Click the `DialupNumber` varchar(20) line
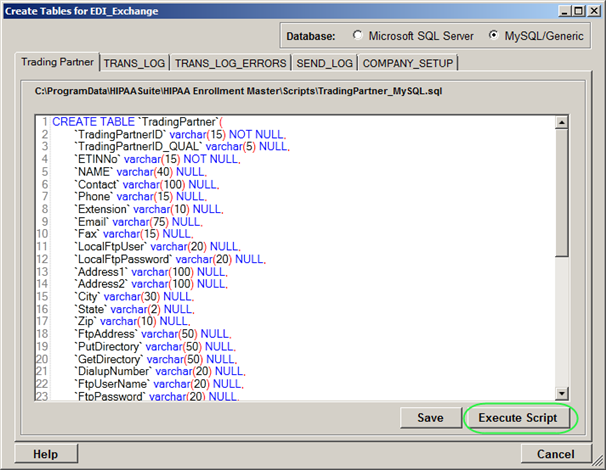This screenshot has width=606, height=470. click(160, 371)
